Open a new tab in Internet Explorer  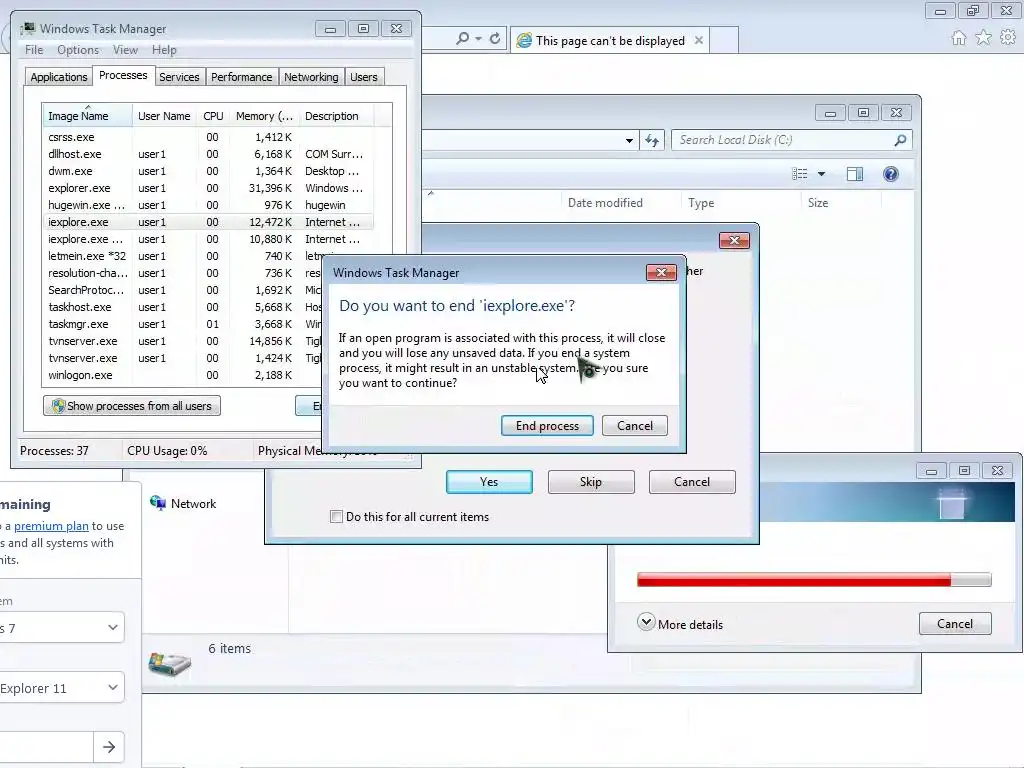click(724, 40)
